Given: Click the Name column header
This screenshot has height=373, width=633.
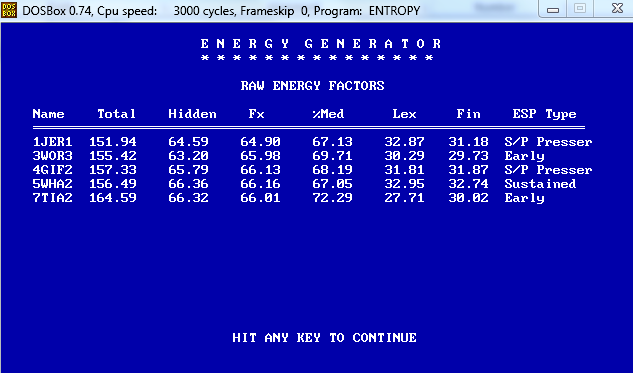Looking at the screenshot, I should [48, 114].
